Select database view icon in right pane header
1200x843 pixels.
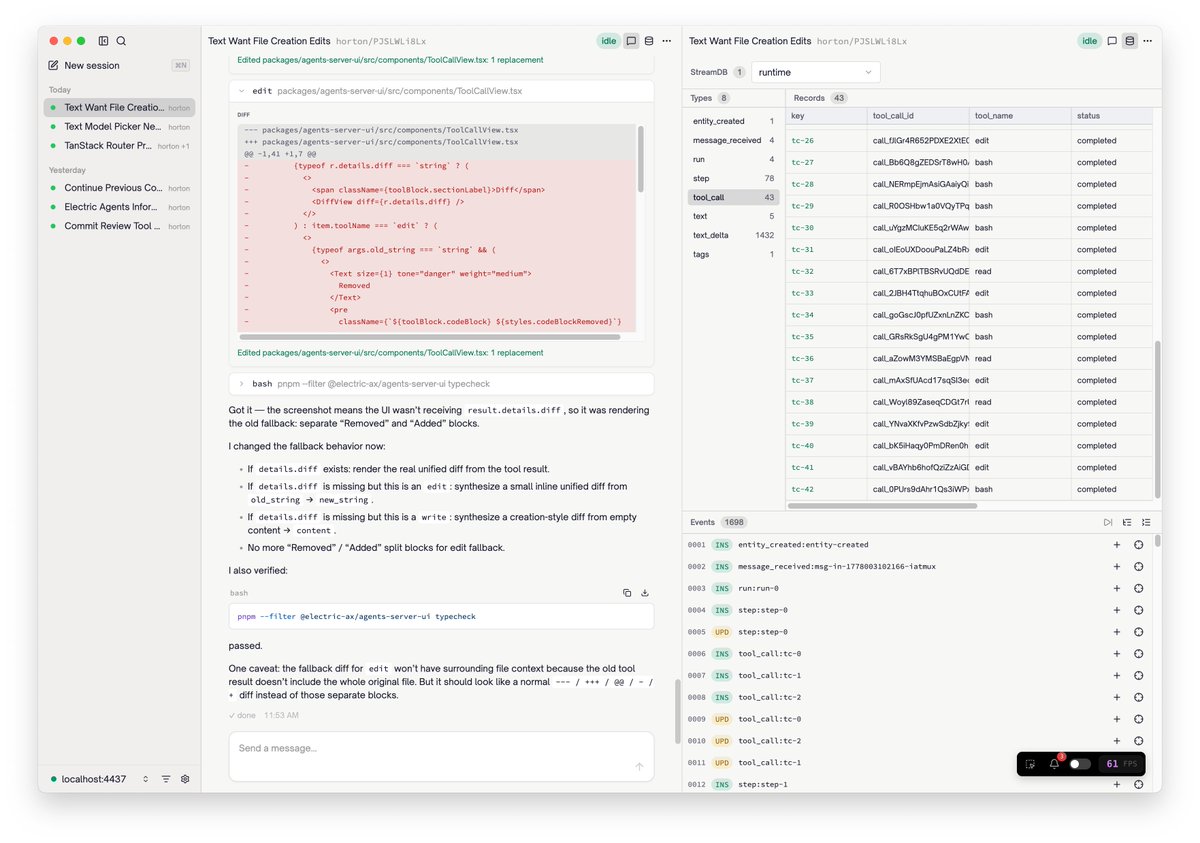click(1130, 41)
